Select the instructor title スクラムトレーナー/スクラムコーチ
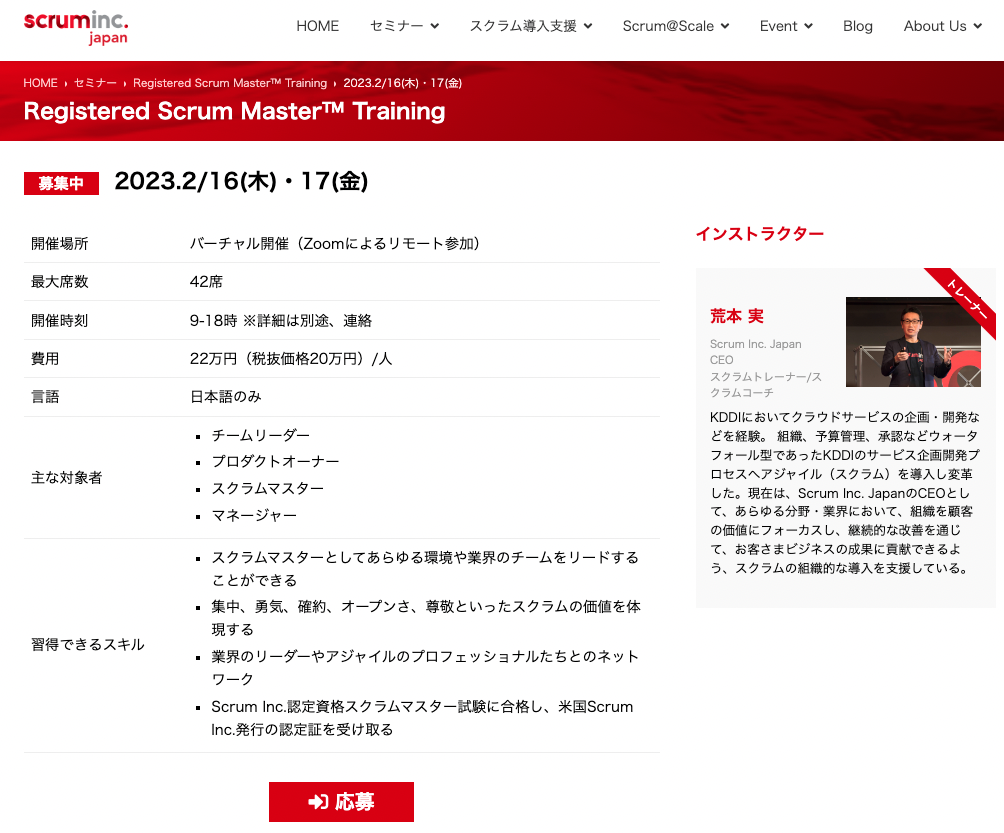The height and width of the screenshot is (833, 1004). tap(766, 384)
